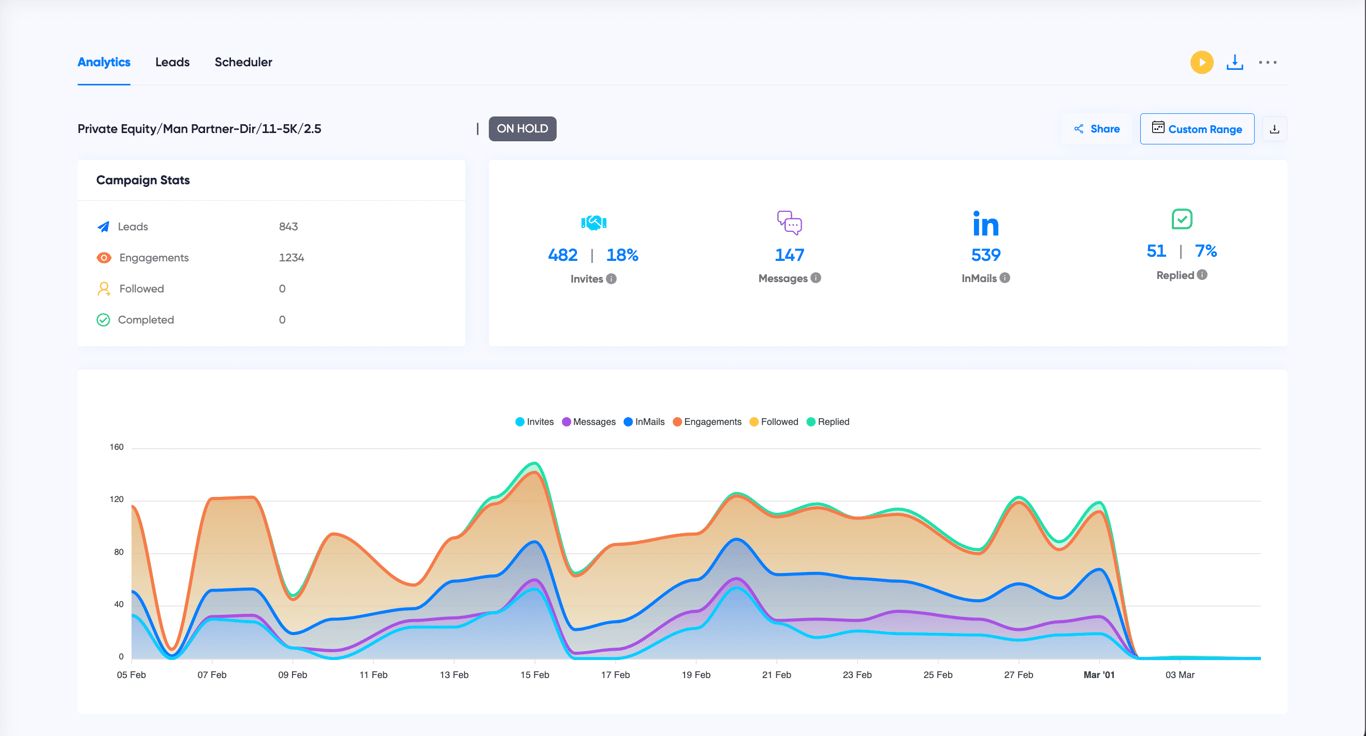This screenshot has width=1366, height=736.
Task: Switch to the Scheduler tab
Action: 243,62
